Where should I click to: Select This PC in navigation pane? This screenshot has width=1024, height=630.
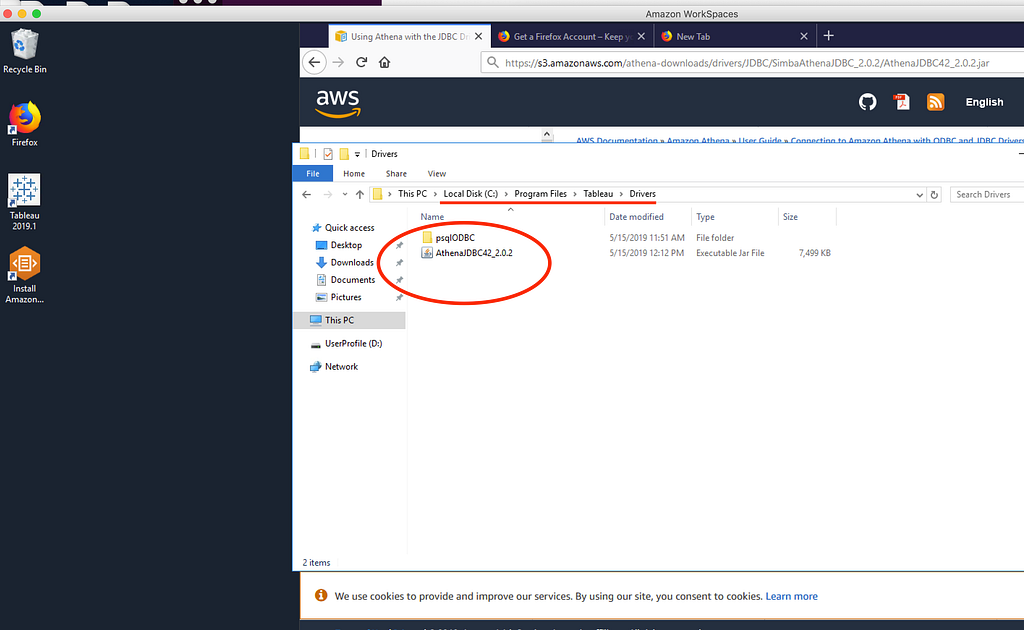[349, 320]
